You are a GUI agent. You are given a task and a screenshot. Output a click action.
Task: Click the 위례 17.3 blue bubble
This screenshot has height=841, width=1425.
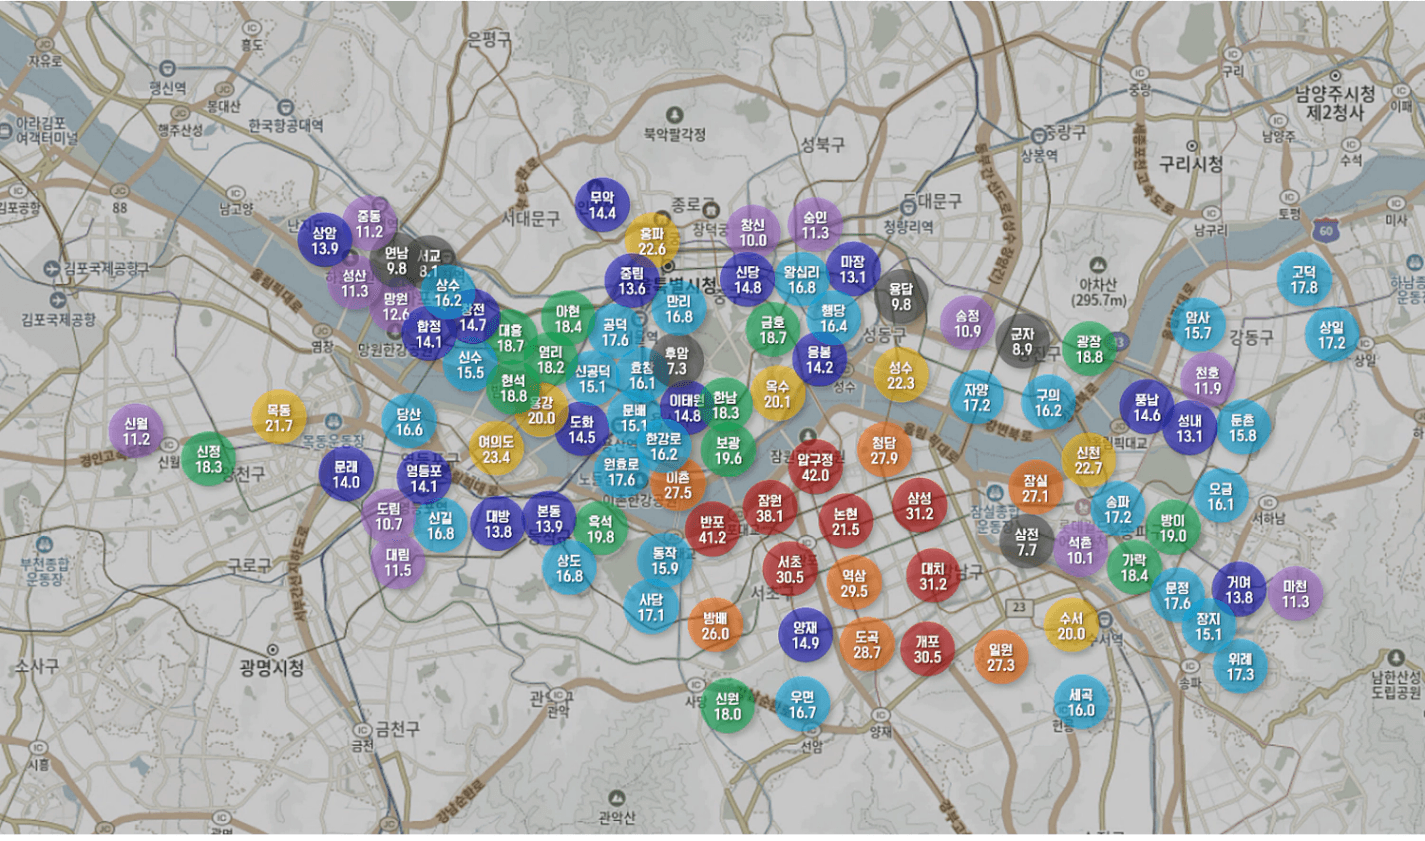point(1240,666)
